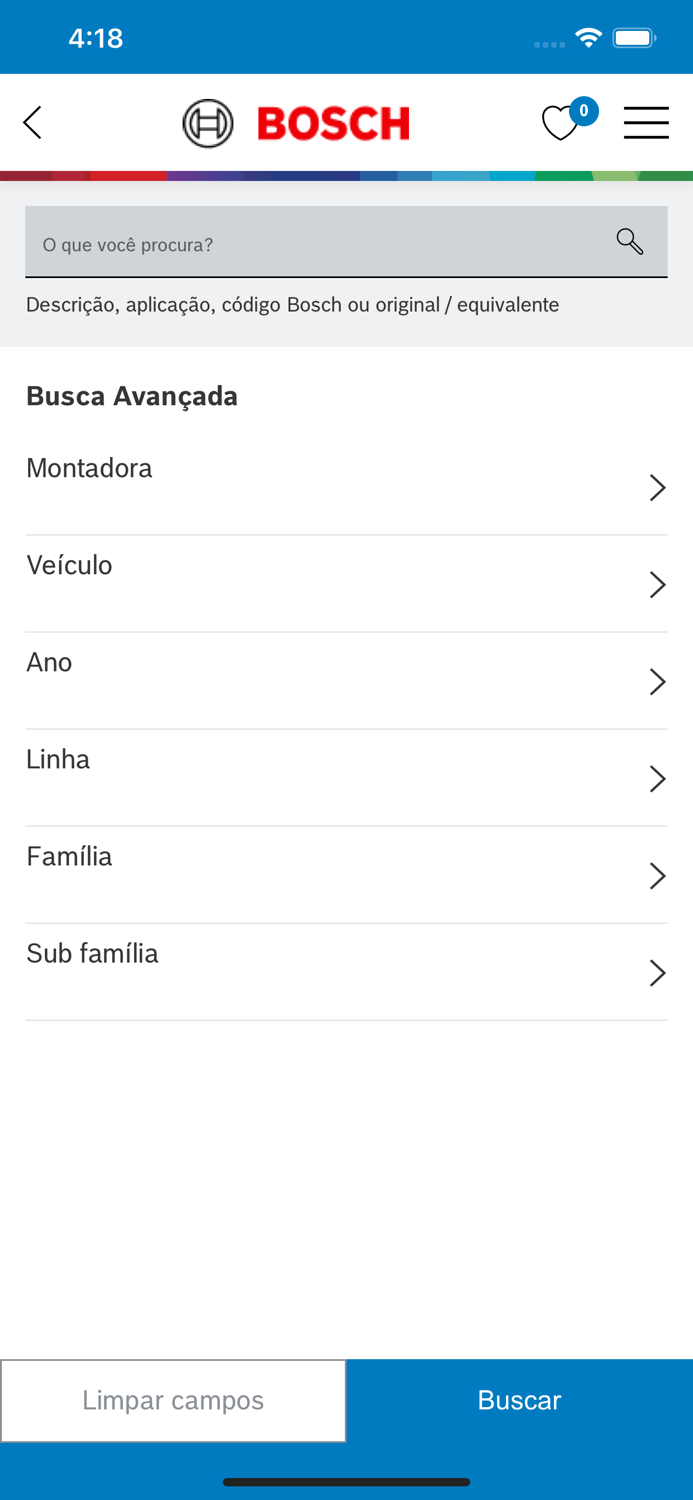Tap the battery status icon
Screen dimensions: 693x1500
coord(634,39)
